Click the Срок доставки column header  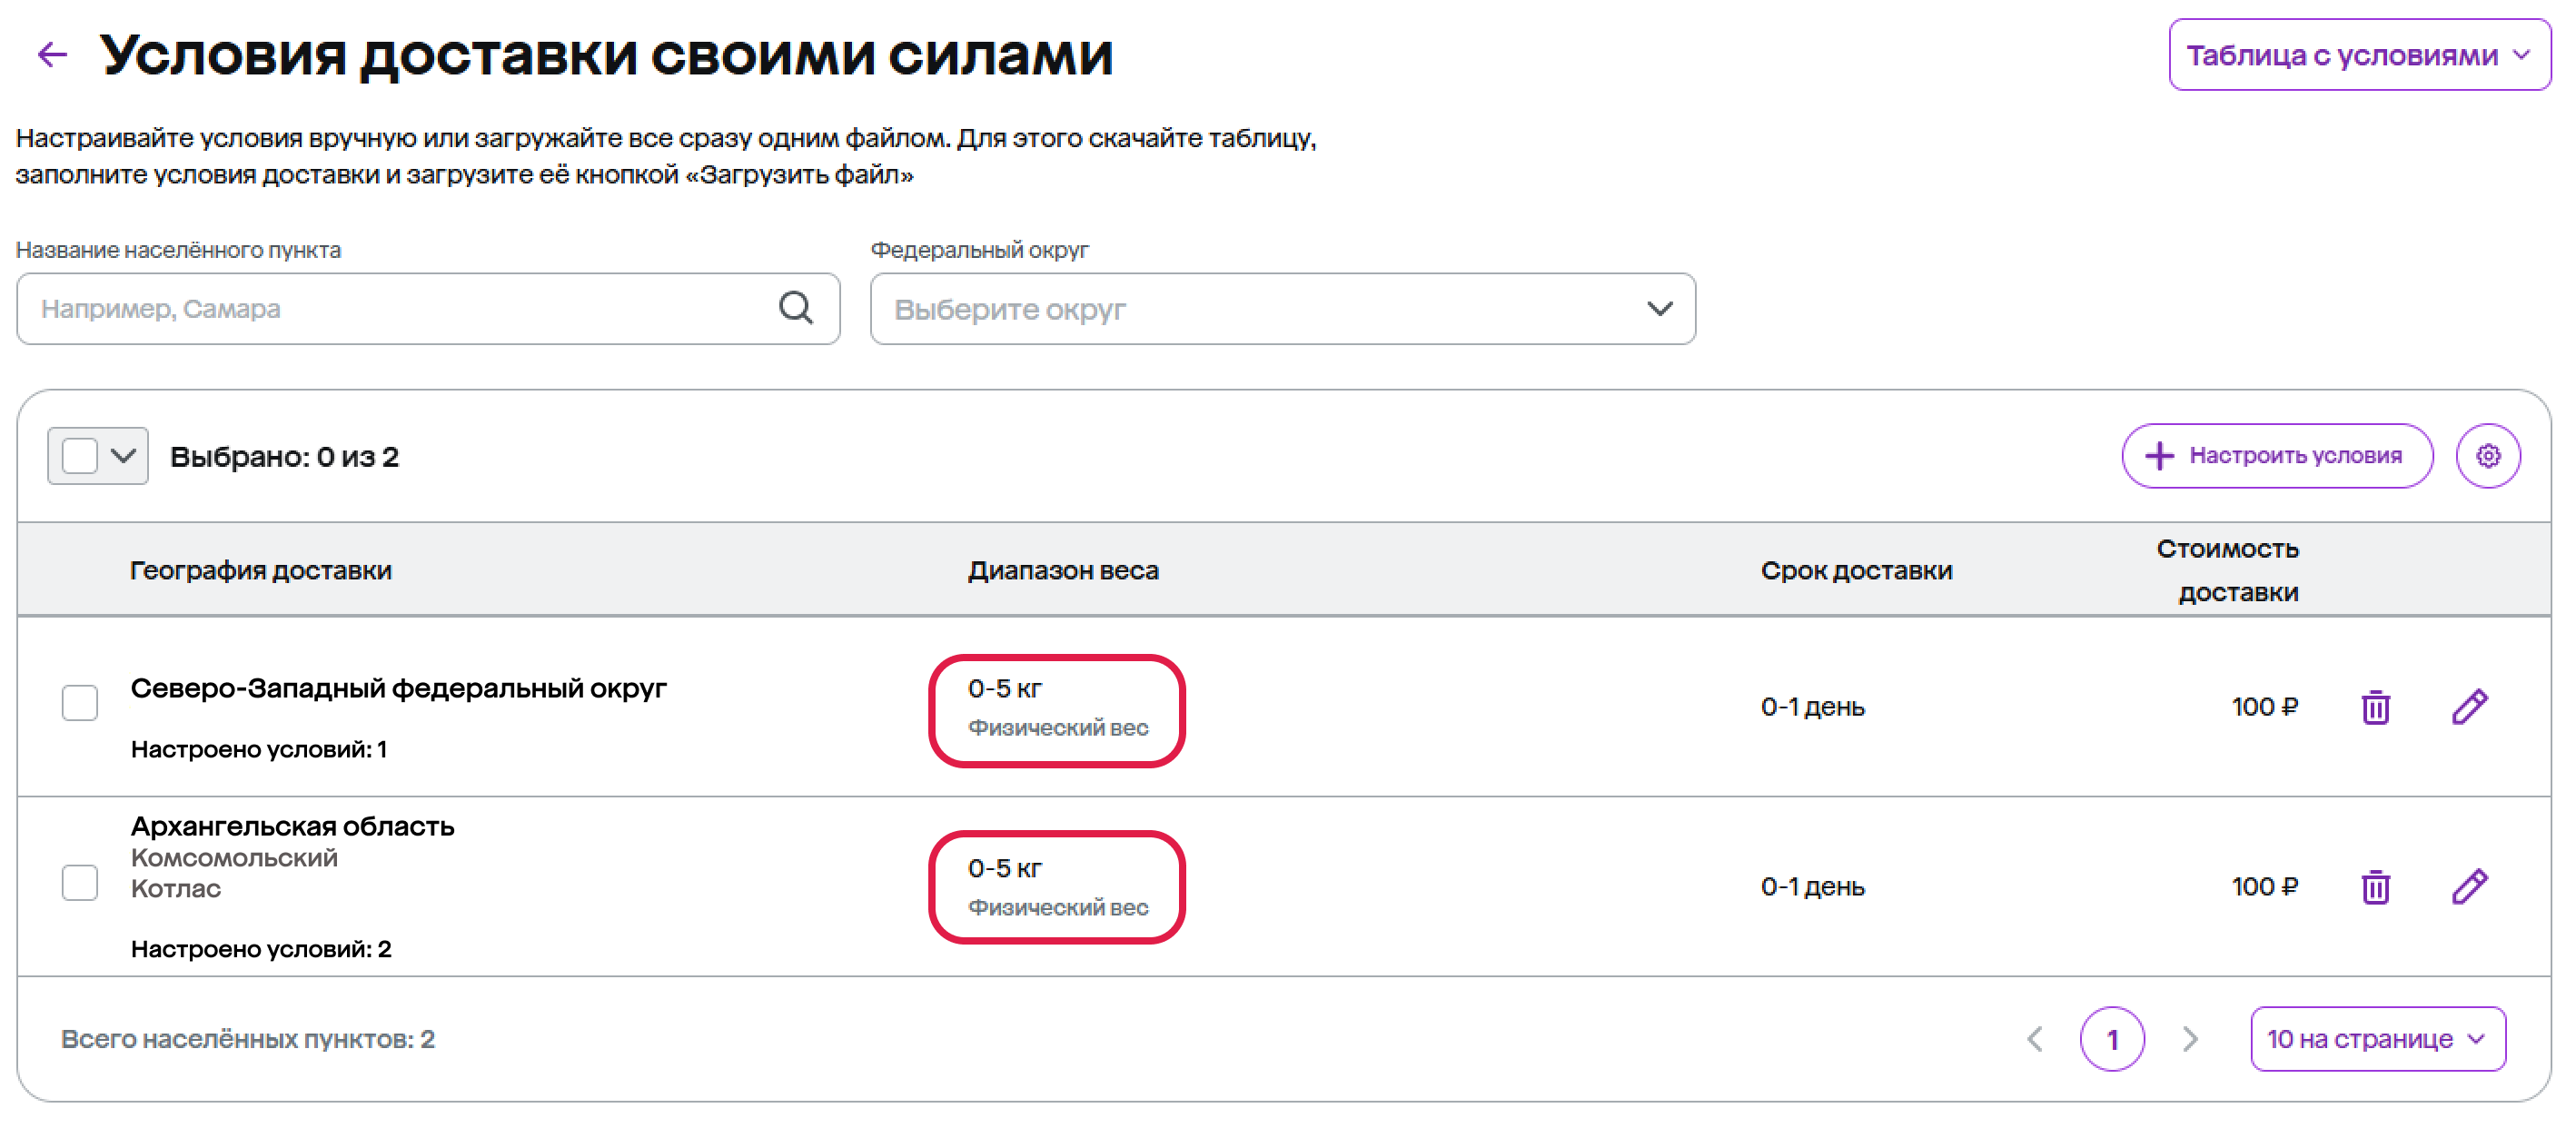1856,570
